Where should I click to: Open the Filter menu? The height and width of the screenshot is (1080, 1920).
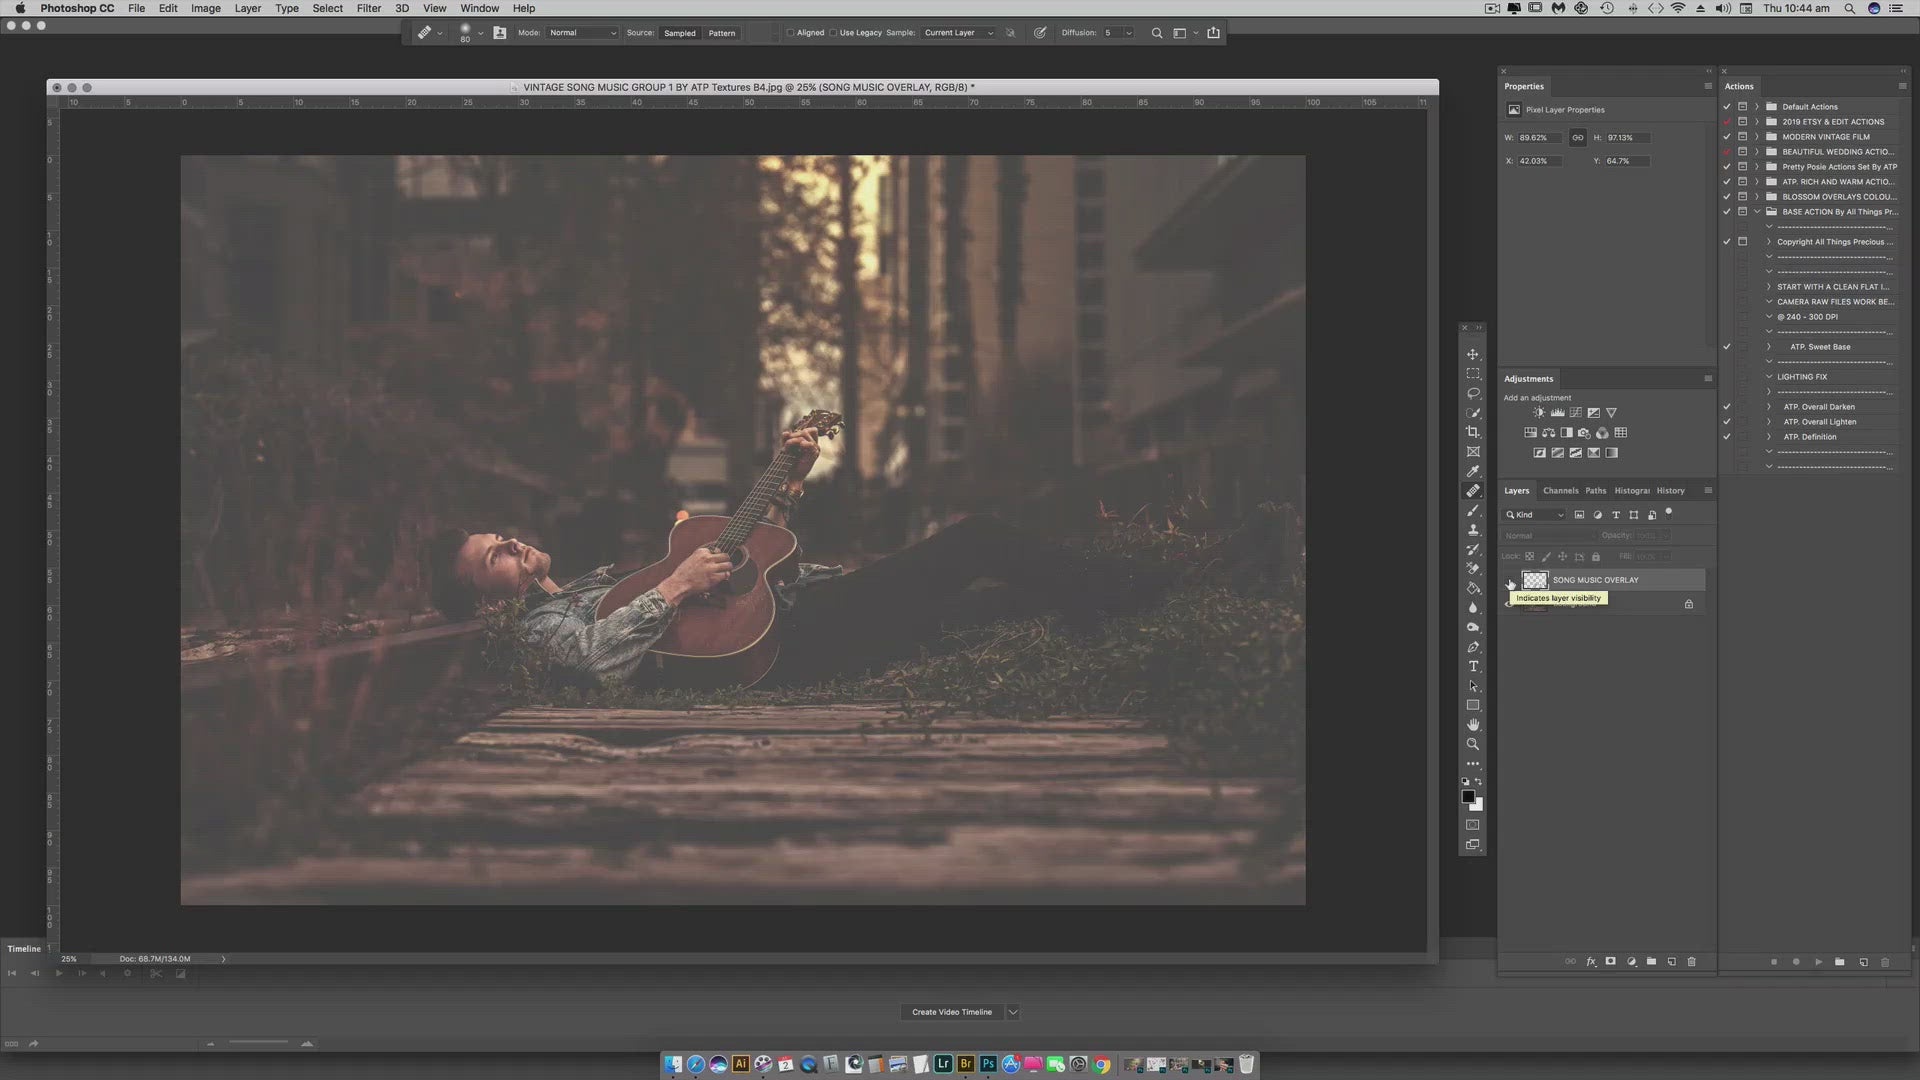coord(368,8)
